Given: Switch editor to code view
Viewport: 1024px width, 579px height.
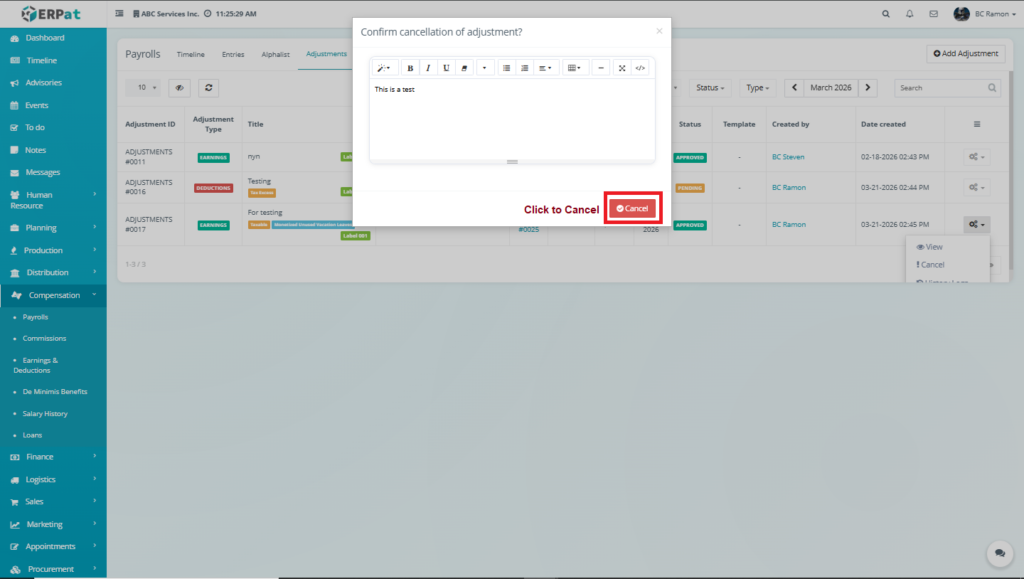Looking at the screenshot, I should [640, 68].
